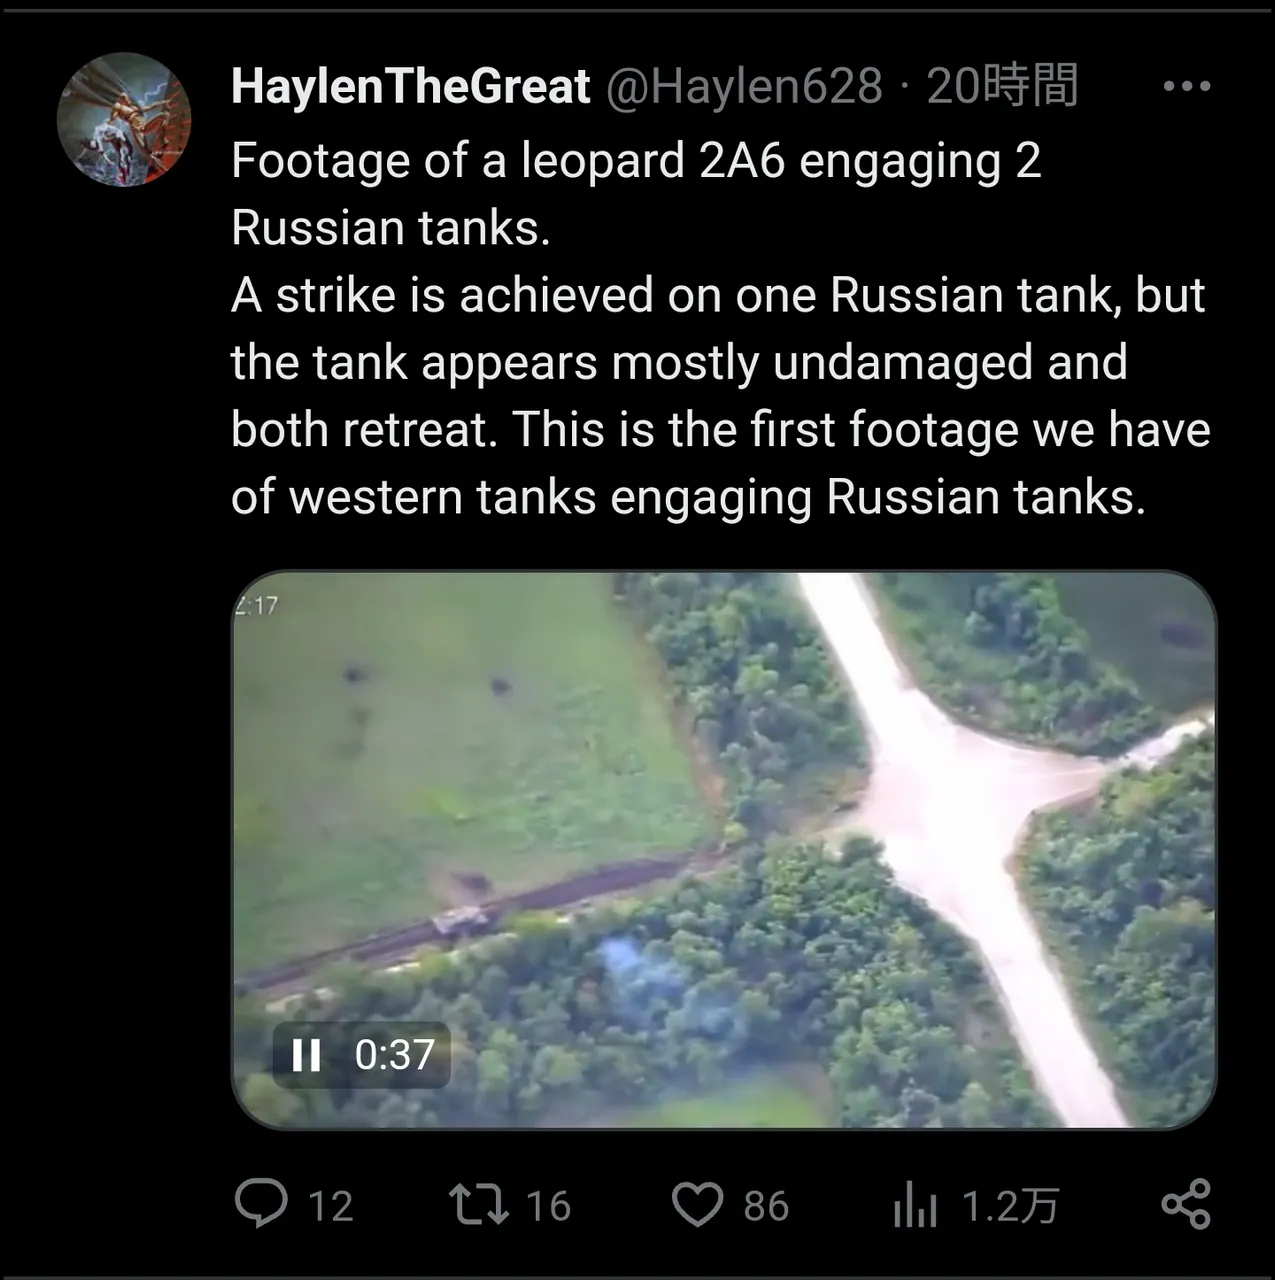Image resolution: width=1275 pixels, height=1280 pixels.
Task: Open view analytics bar chart icon
Action: point(915,1205)
